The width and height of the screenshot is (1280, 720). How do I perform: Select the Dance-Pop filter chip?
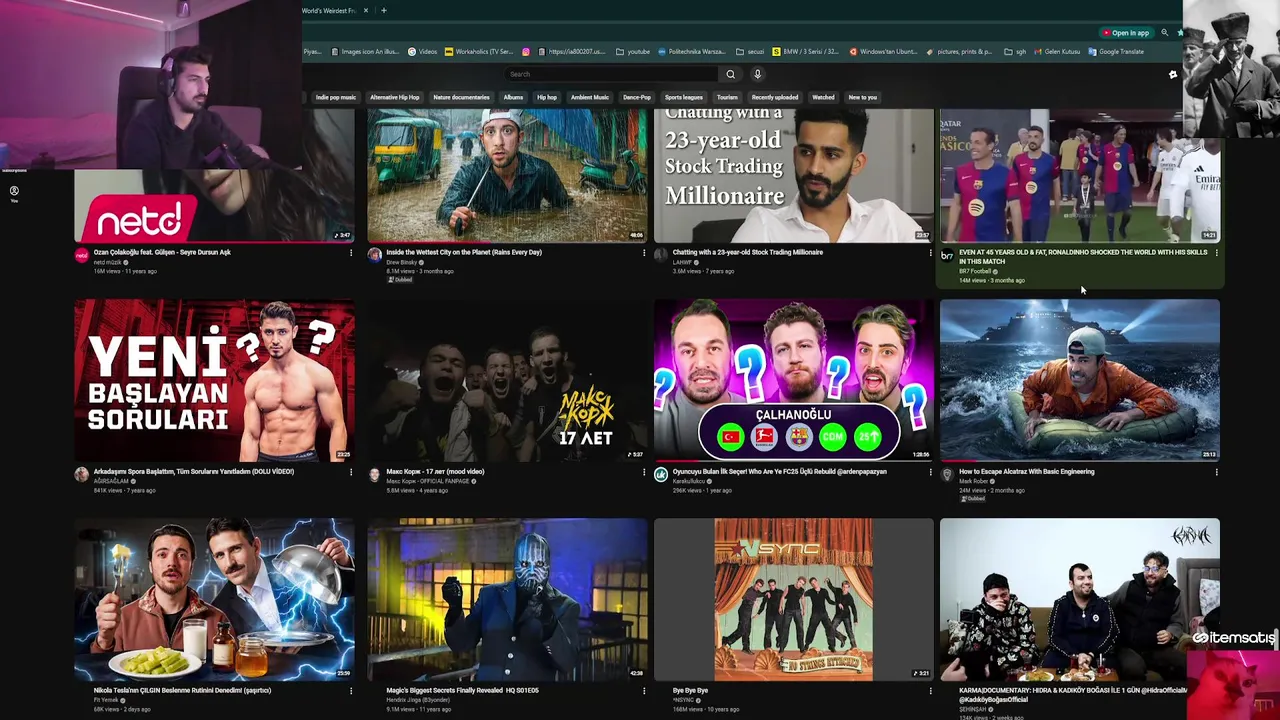(637, 97)
